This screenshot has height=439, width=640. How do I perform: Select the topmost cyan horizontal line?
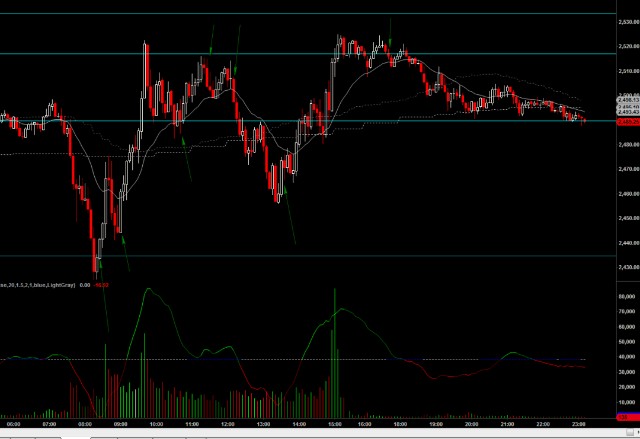pos(300,14)
